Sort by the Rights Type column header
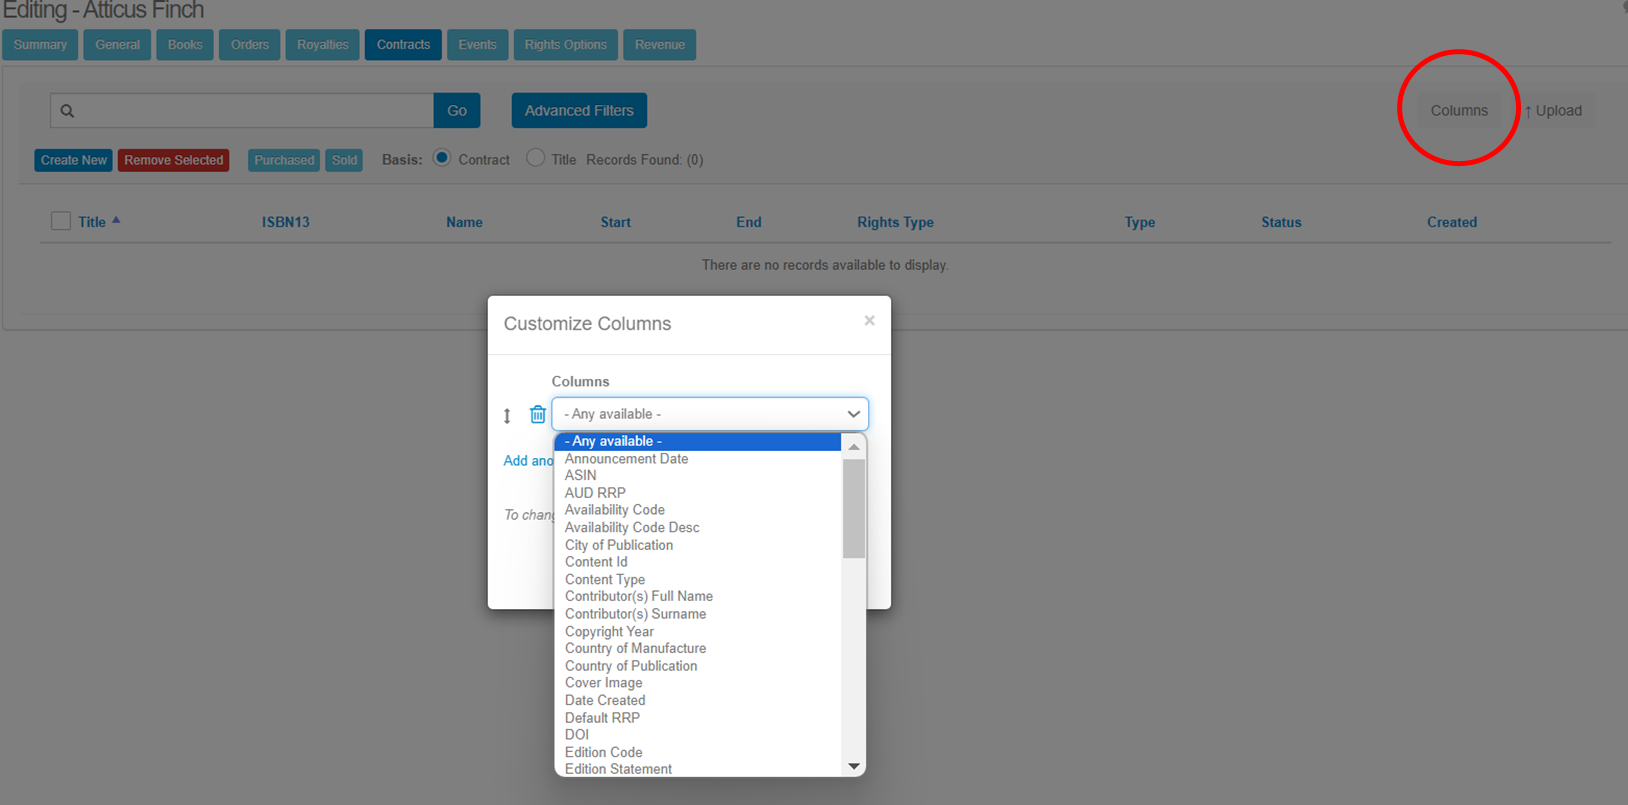This screenshot has width=1628, height=805. [x=895, y=222]
